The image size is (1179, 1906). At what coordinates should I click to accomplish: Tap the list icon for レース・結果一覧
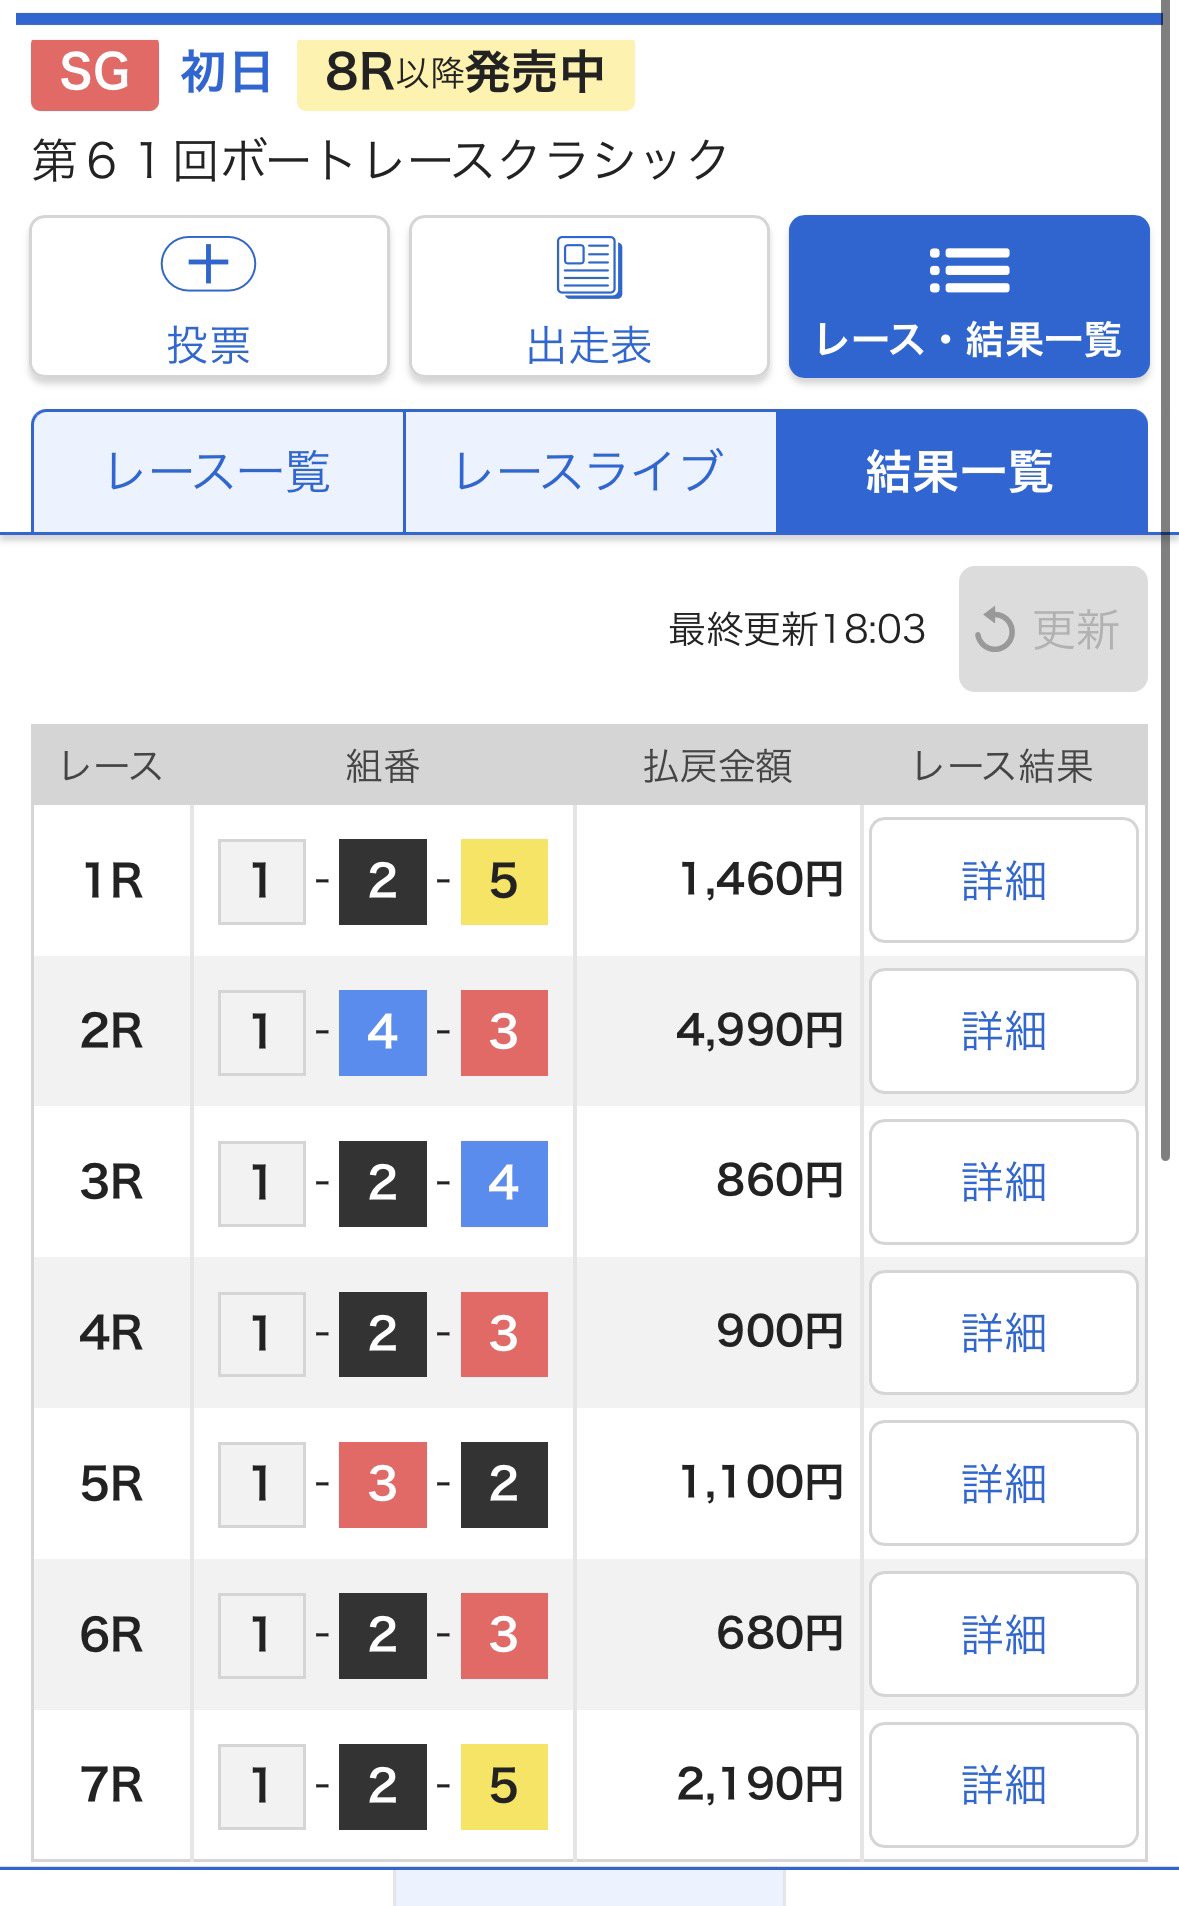968,270
